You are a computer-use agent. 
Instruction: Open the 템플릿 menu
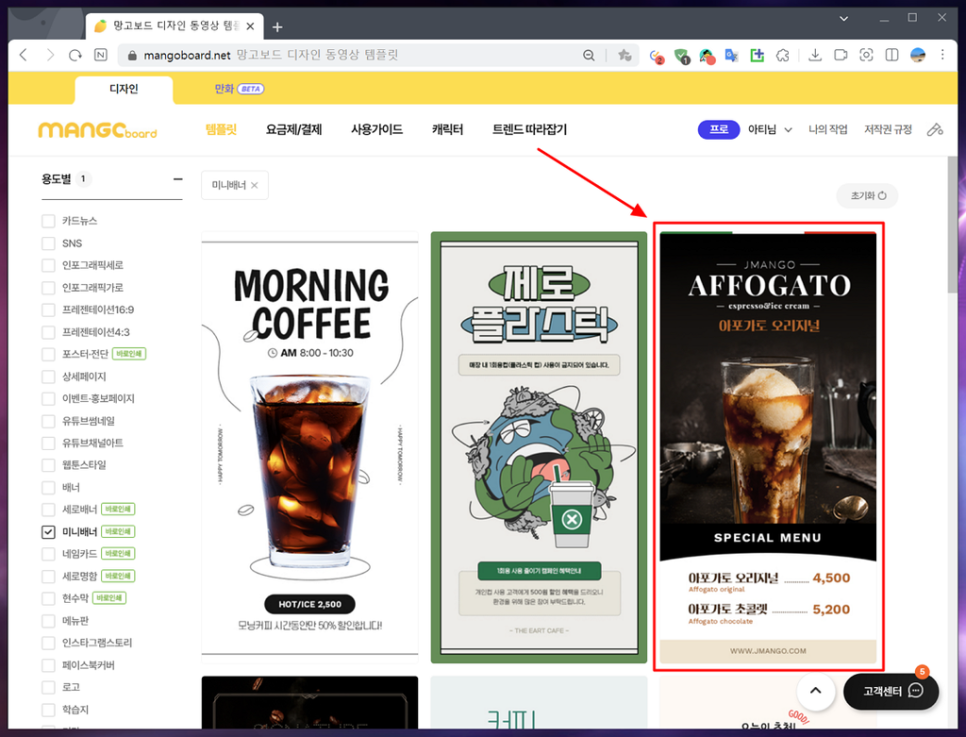pos(221,129)
